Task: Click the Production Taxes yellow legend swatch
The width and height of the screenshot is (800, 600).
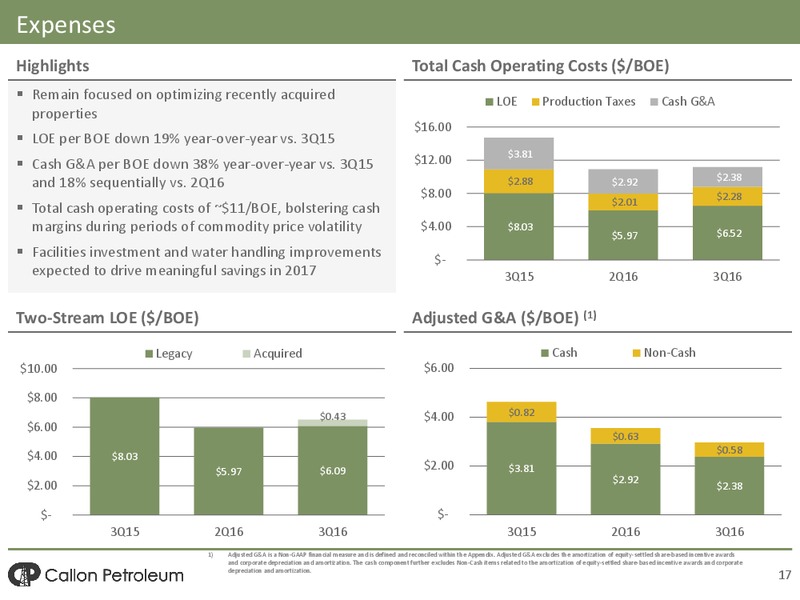Action: (x=535, y=102)
